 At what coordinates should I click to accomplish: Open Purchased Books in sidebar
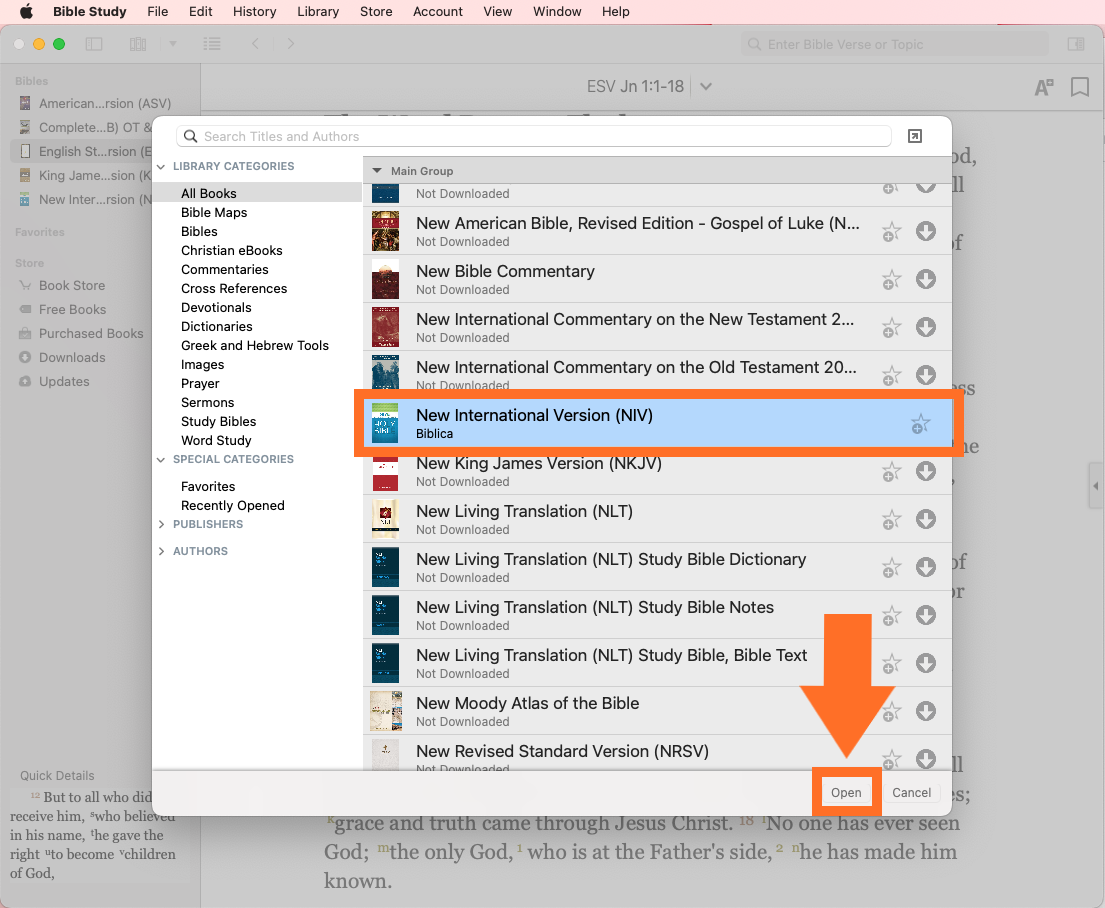coord(91,333)
